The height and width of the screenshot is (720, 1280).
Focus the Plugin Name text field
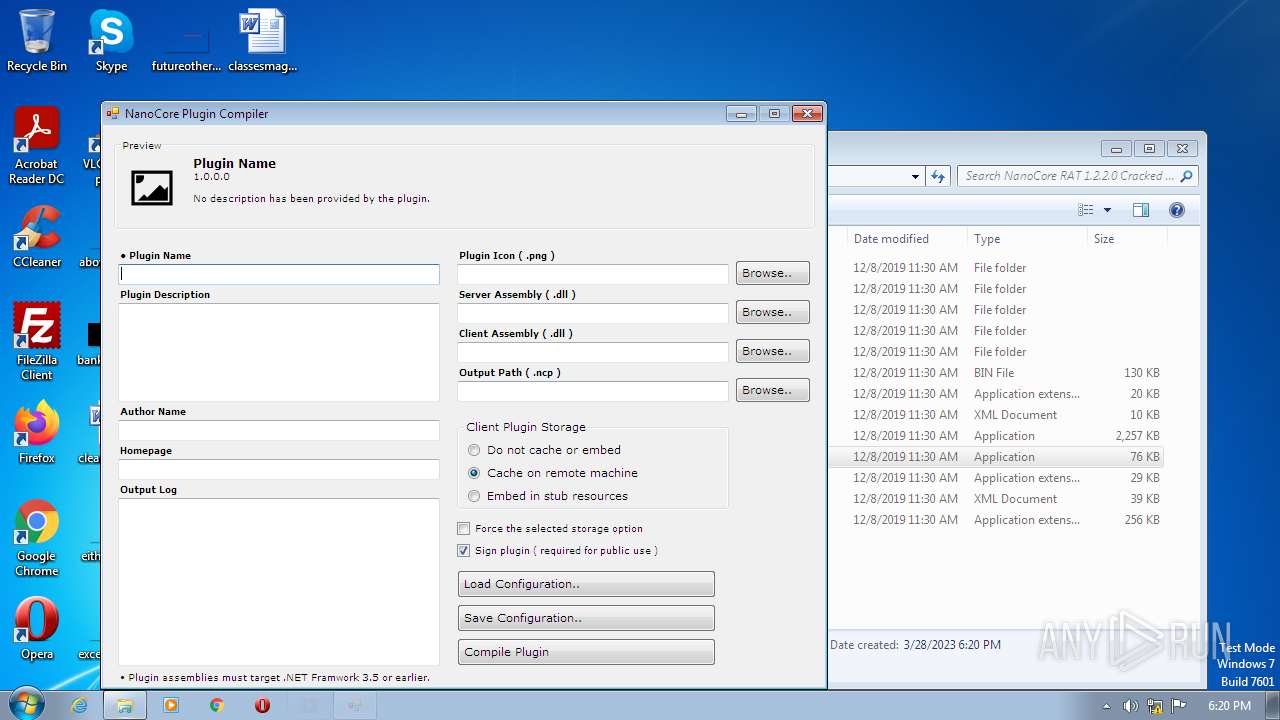[279, 273]
